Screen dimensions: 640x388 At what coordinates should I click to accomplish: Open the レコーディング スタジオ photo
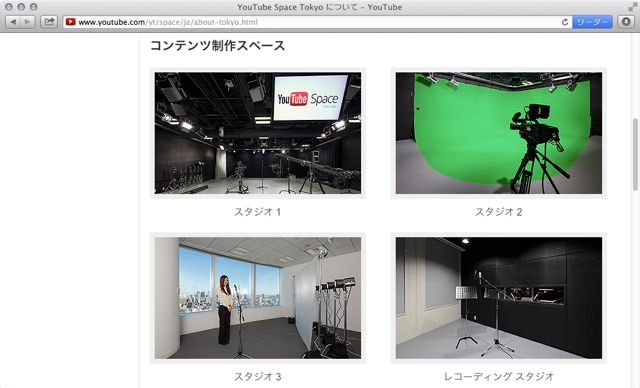[499, 298]
